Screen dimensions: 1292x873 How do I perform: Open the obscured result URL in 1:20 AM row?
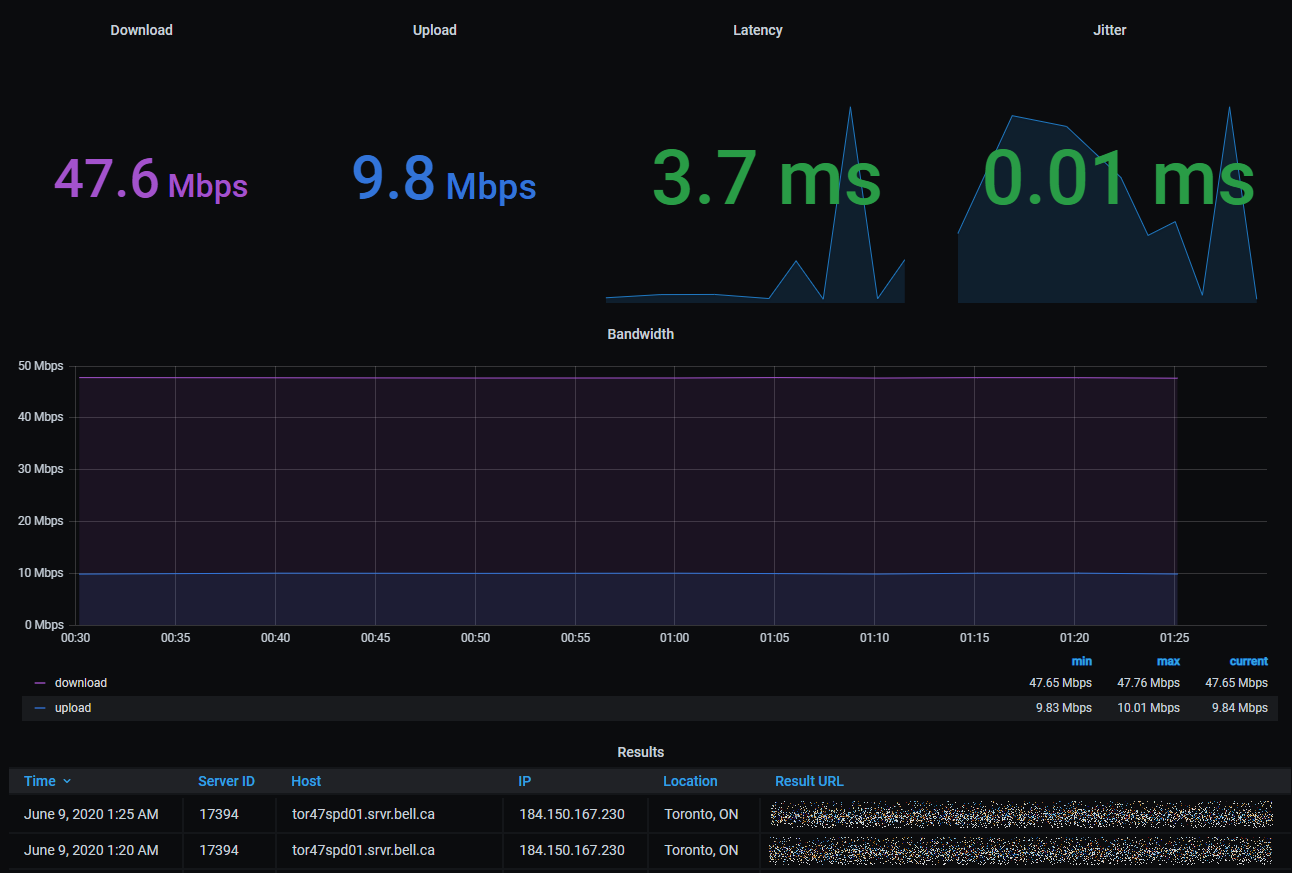pyautogui.click(x=1021, y=850)
